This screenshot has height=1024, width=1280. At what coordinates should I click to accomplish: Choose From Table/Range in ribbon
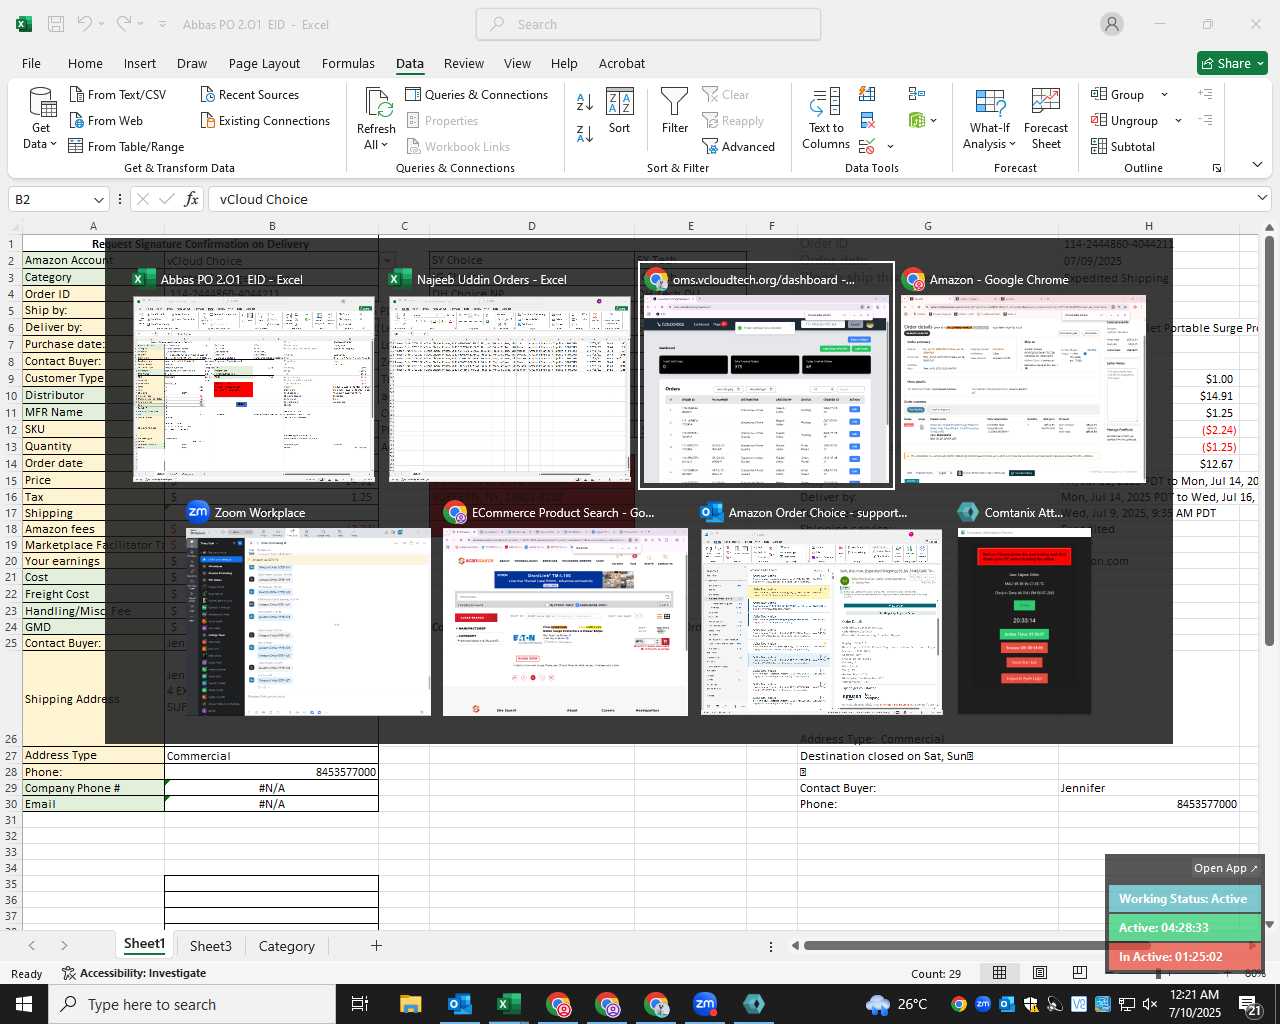click(x=126, y=146)
